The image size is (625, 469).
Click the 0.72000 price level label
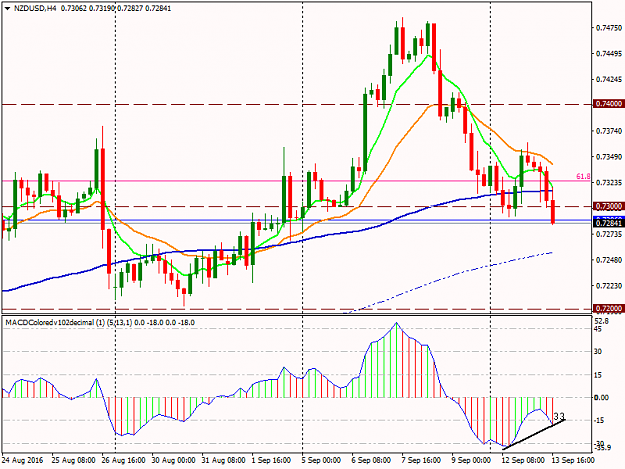click(x=608, y=309)
